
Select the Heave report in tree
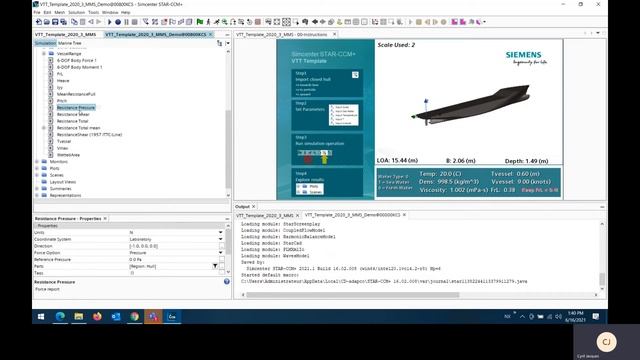point(63,81)
